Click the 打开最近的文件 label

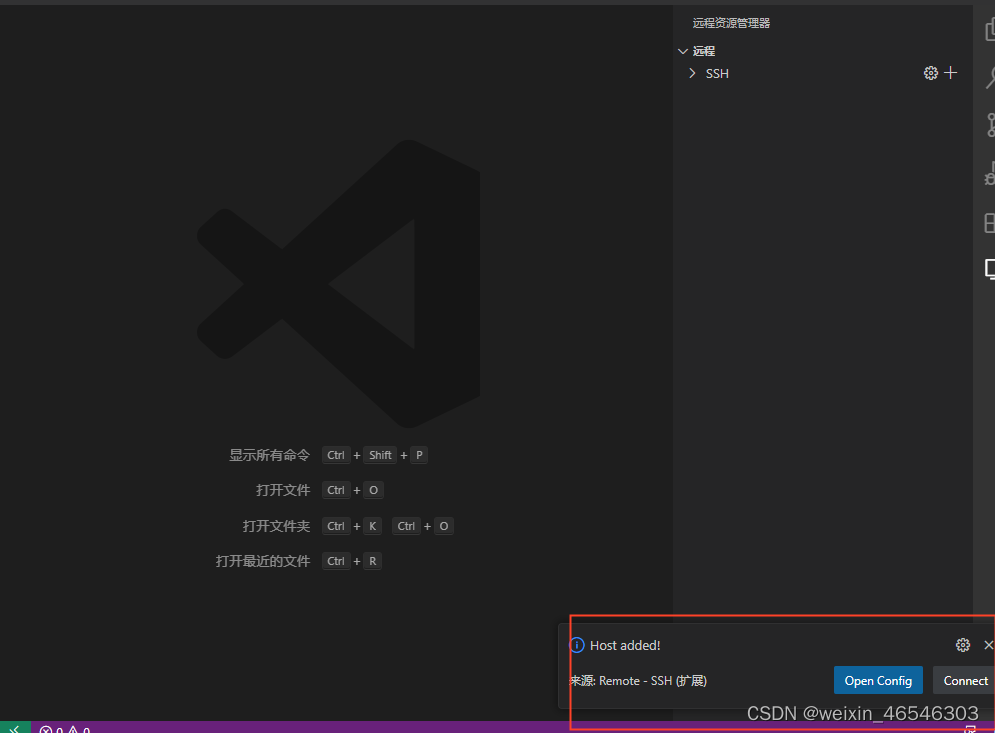tap(263, 561)
